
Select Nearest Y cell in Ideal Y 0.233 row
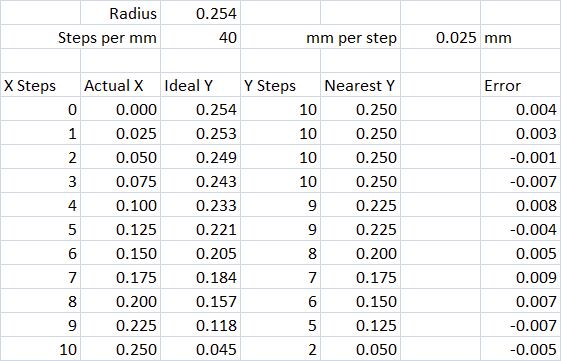coord(361,205)
